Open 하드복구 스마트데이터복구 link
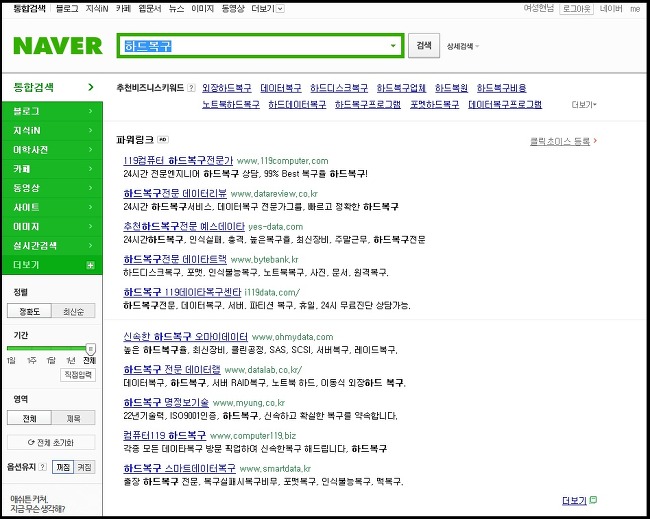The width and height of the screenshot is (650, 519). point(179,468)
